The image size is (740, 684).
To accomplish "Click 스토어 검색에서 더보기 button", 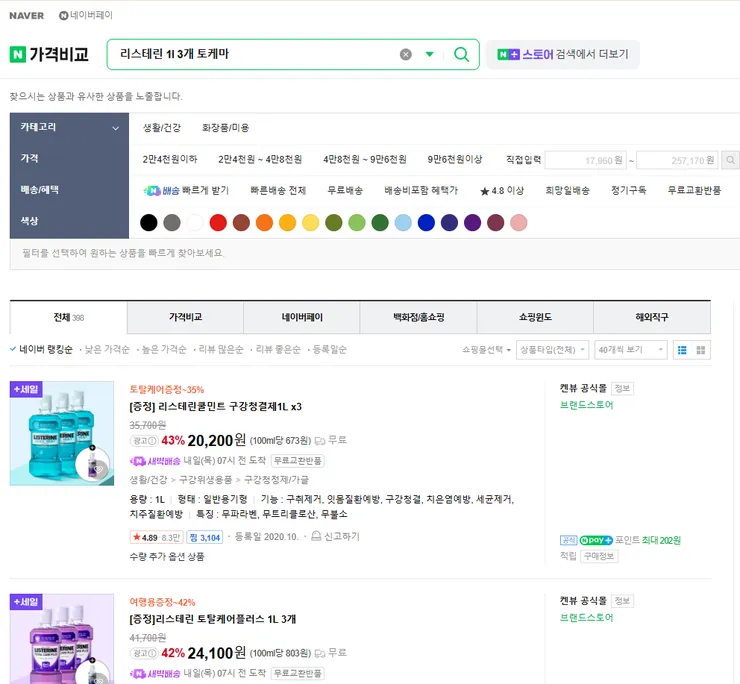I will tap(563, 54).
